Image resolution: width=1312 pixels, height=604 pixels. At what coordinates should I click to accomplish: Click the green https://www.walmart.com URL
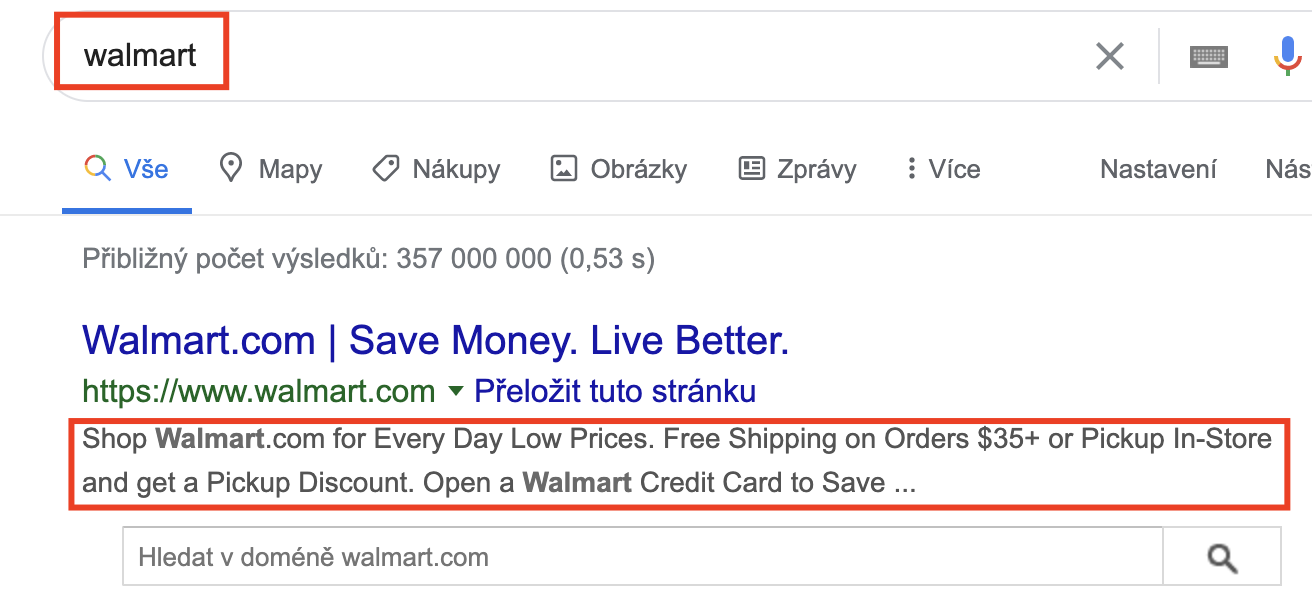[258, 391]
